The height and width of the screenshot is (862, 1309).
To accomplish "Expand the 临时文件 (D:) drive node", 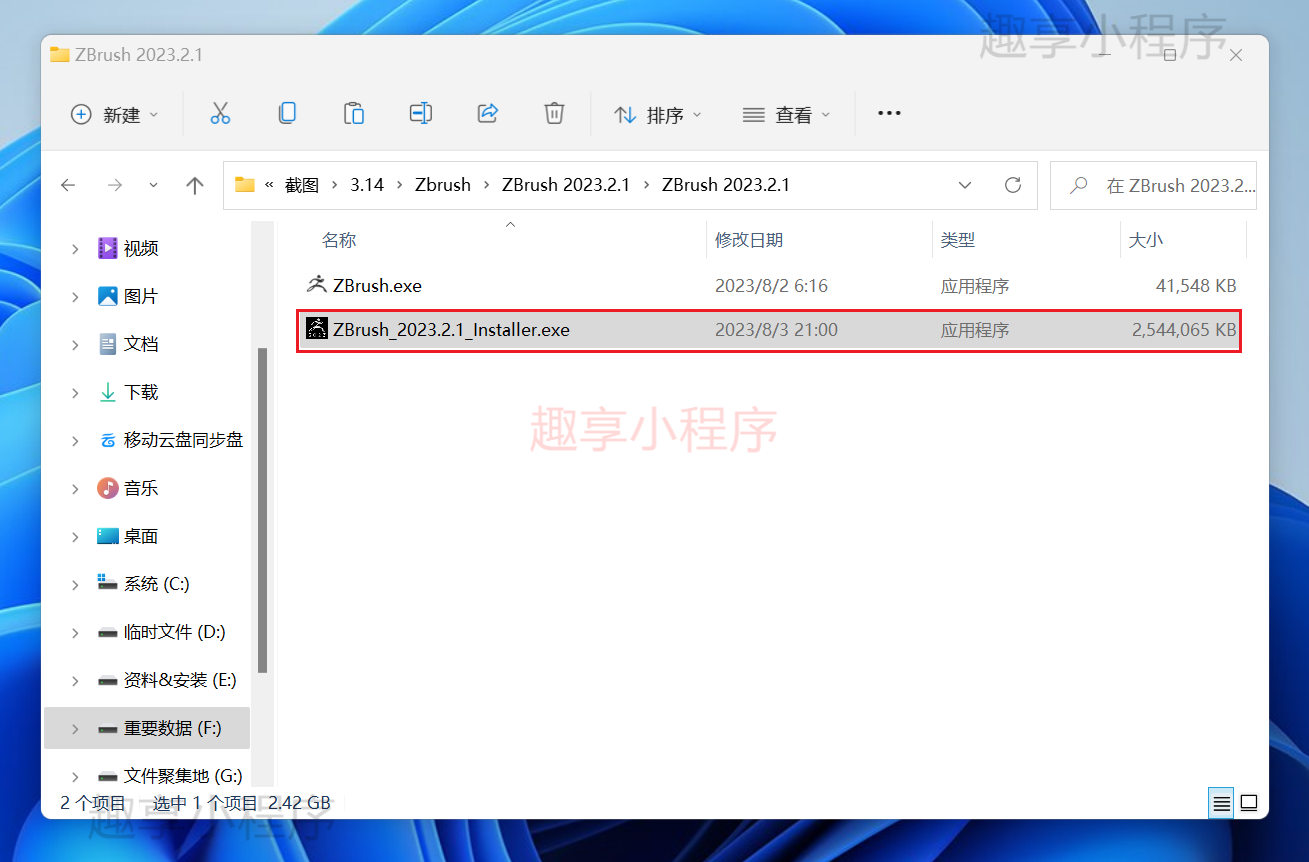I will point(75,632).
